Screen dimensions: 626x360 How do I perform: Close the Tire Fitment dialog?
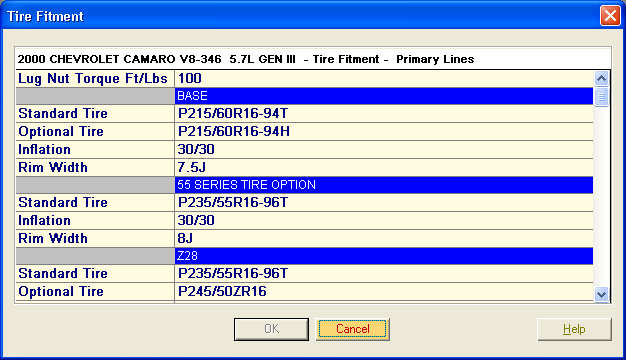(610, 16)
